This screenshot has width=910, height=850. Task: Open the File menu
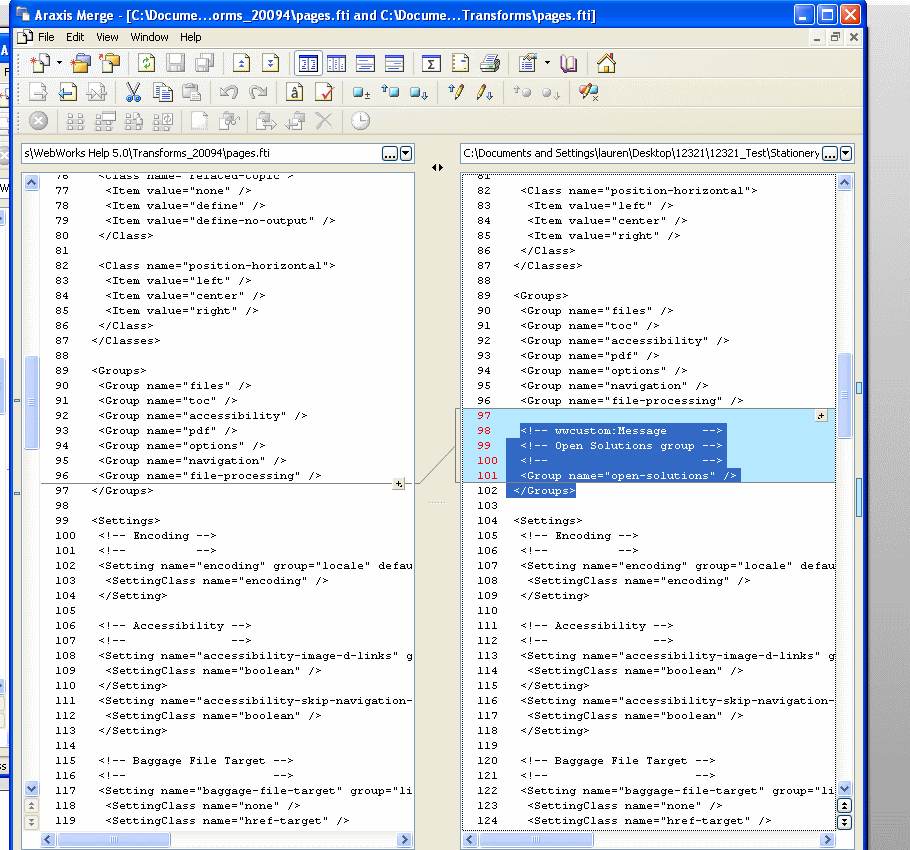point(46,37)
